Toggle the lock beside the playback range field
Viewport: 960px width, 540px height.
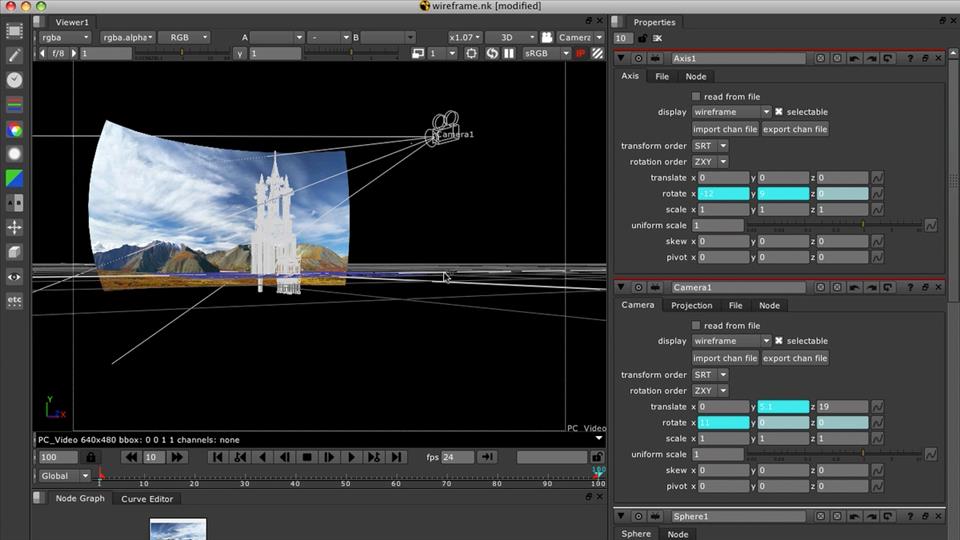[597, 457]
